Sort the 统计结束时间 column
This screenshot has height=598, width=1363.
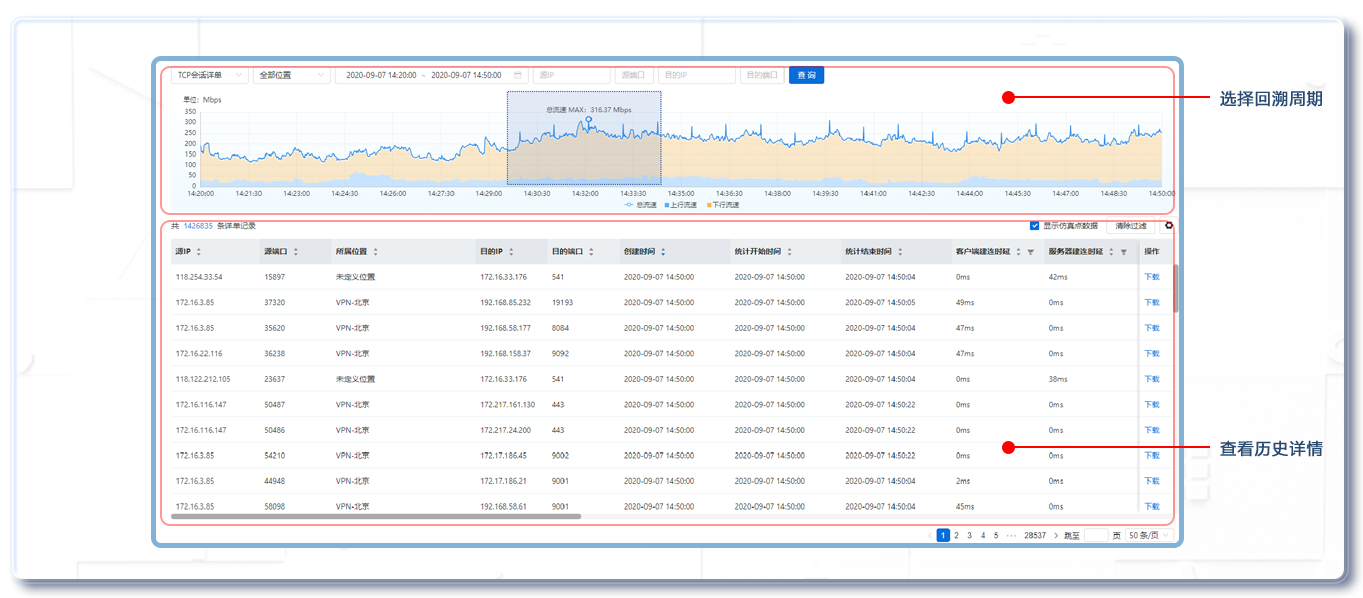(900, 252)
